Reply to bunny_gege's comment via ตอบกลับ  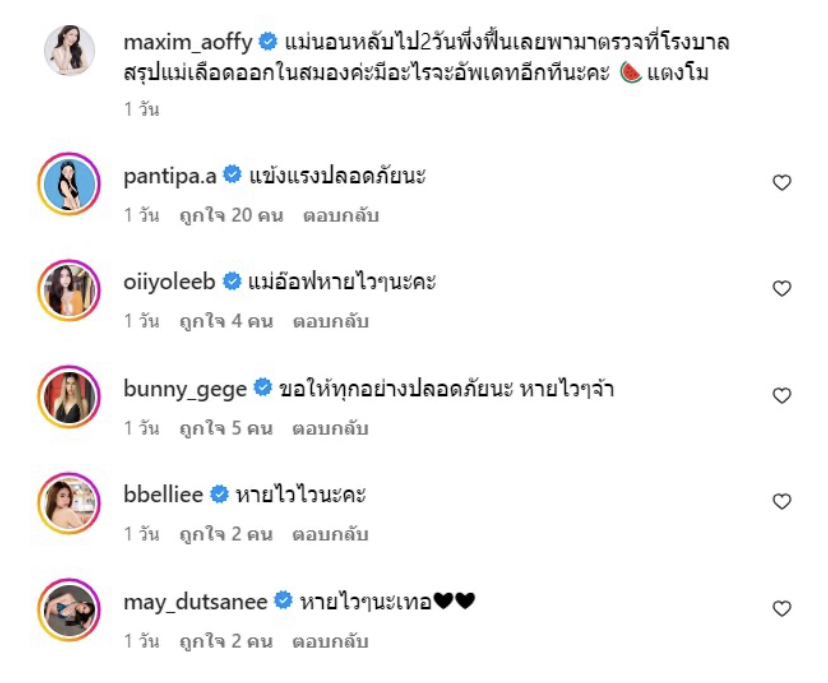[330, 428]
